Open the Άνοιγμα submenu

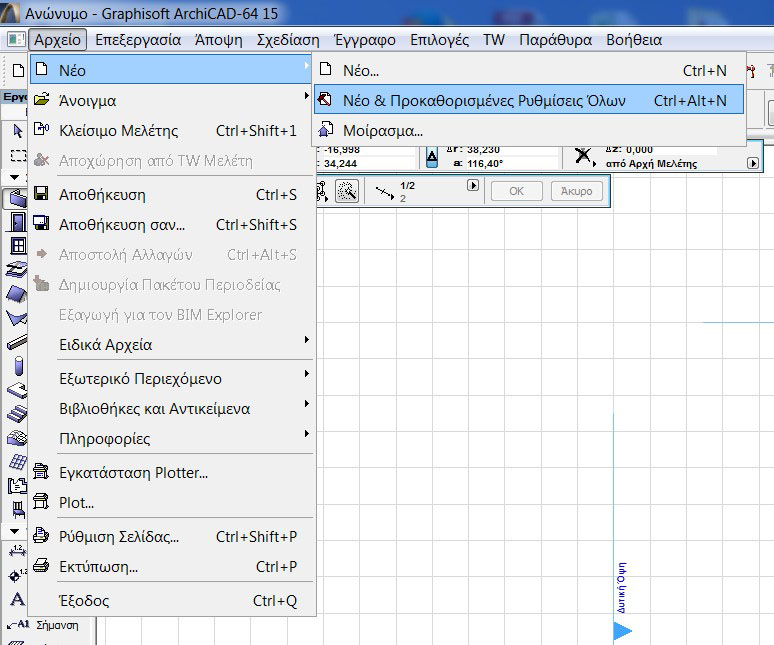point(171,101)
